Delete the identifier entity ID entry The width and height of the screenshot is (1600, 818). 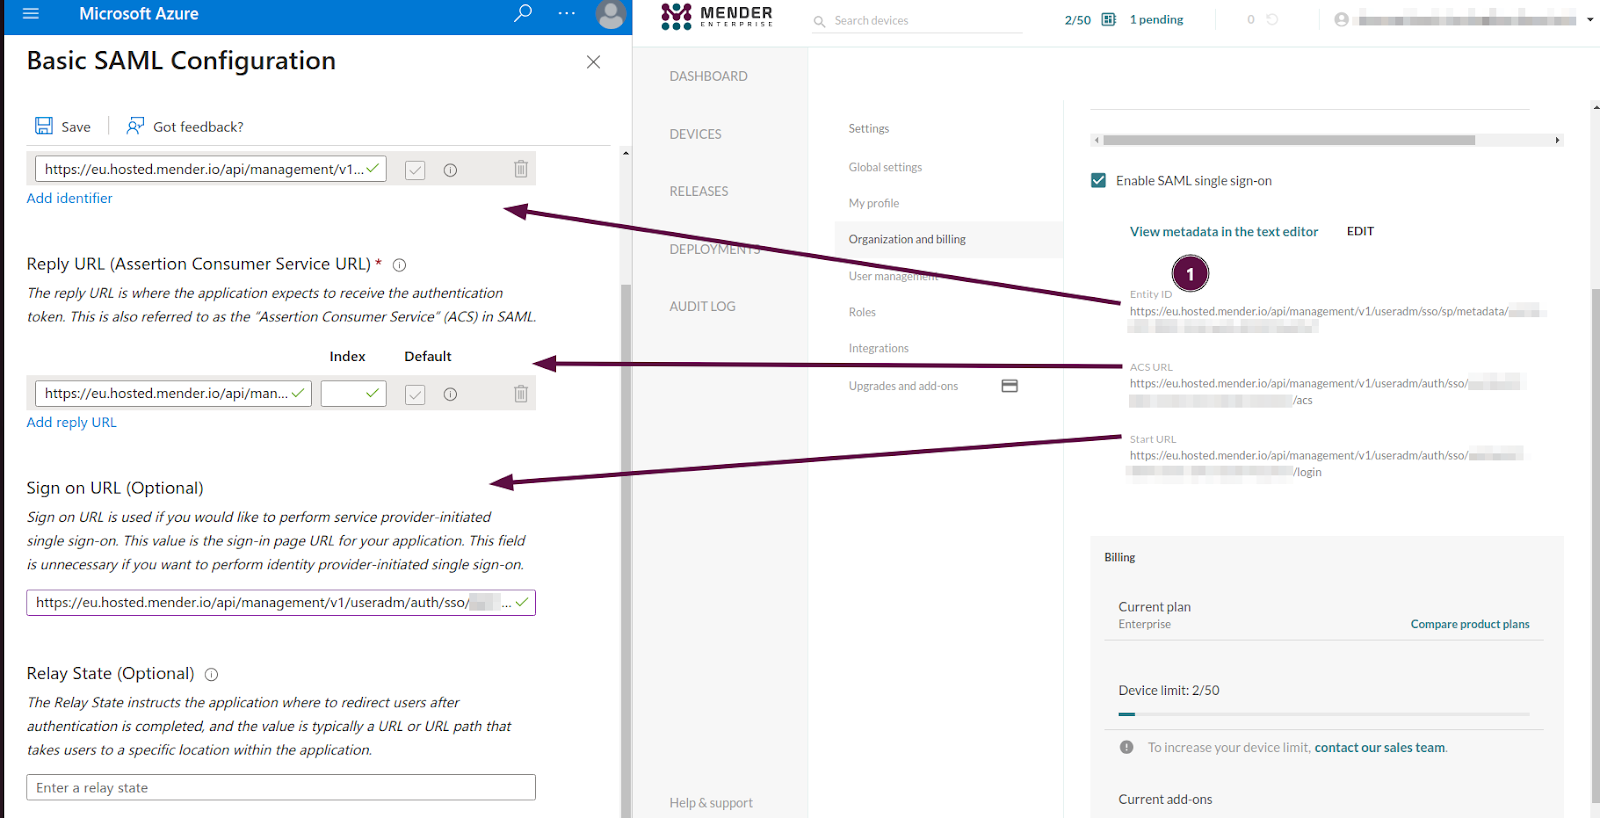point(520,170)
